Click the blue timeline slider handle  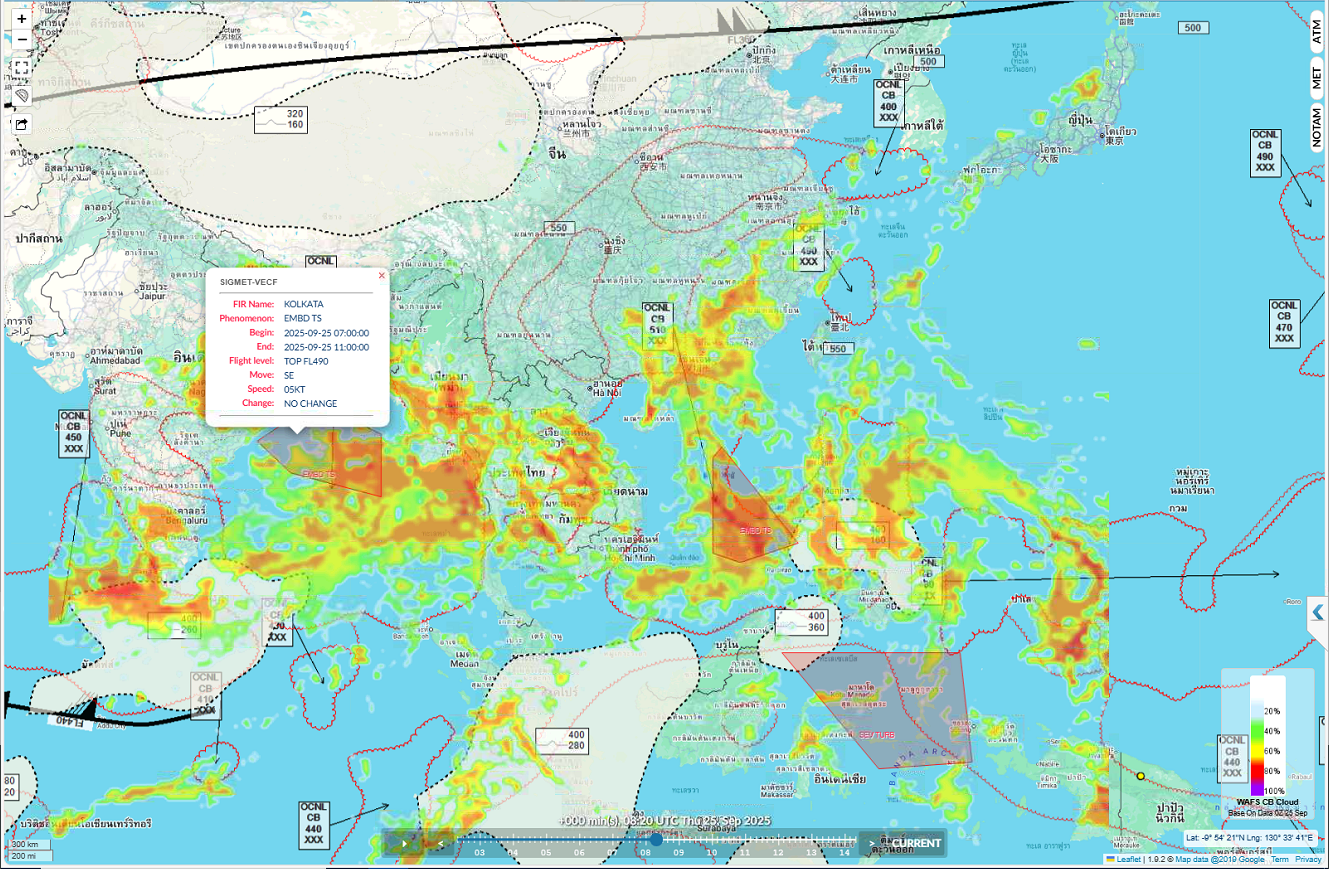(x=655, y=841)
